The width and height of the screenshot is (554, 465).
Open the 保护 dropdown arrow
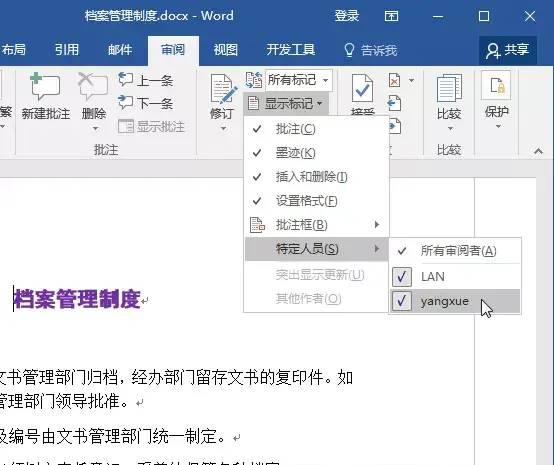[x=498, y=127]
